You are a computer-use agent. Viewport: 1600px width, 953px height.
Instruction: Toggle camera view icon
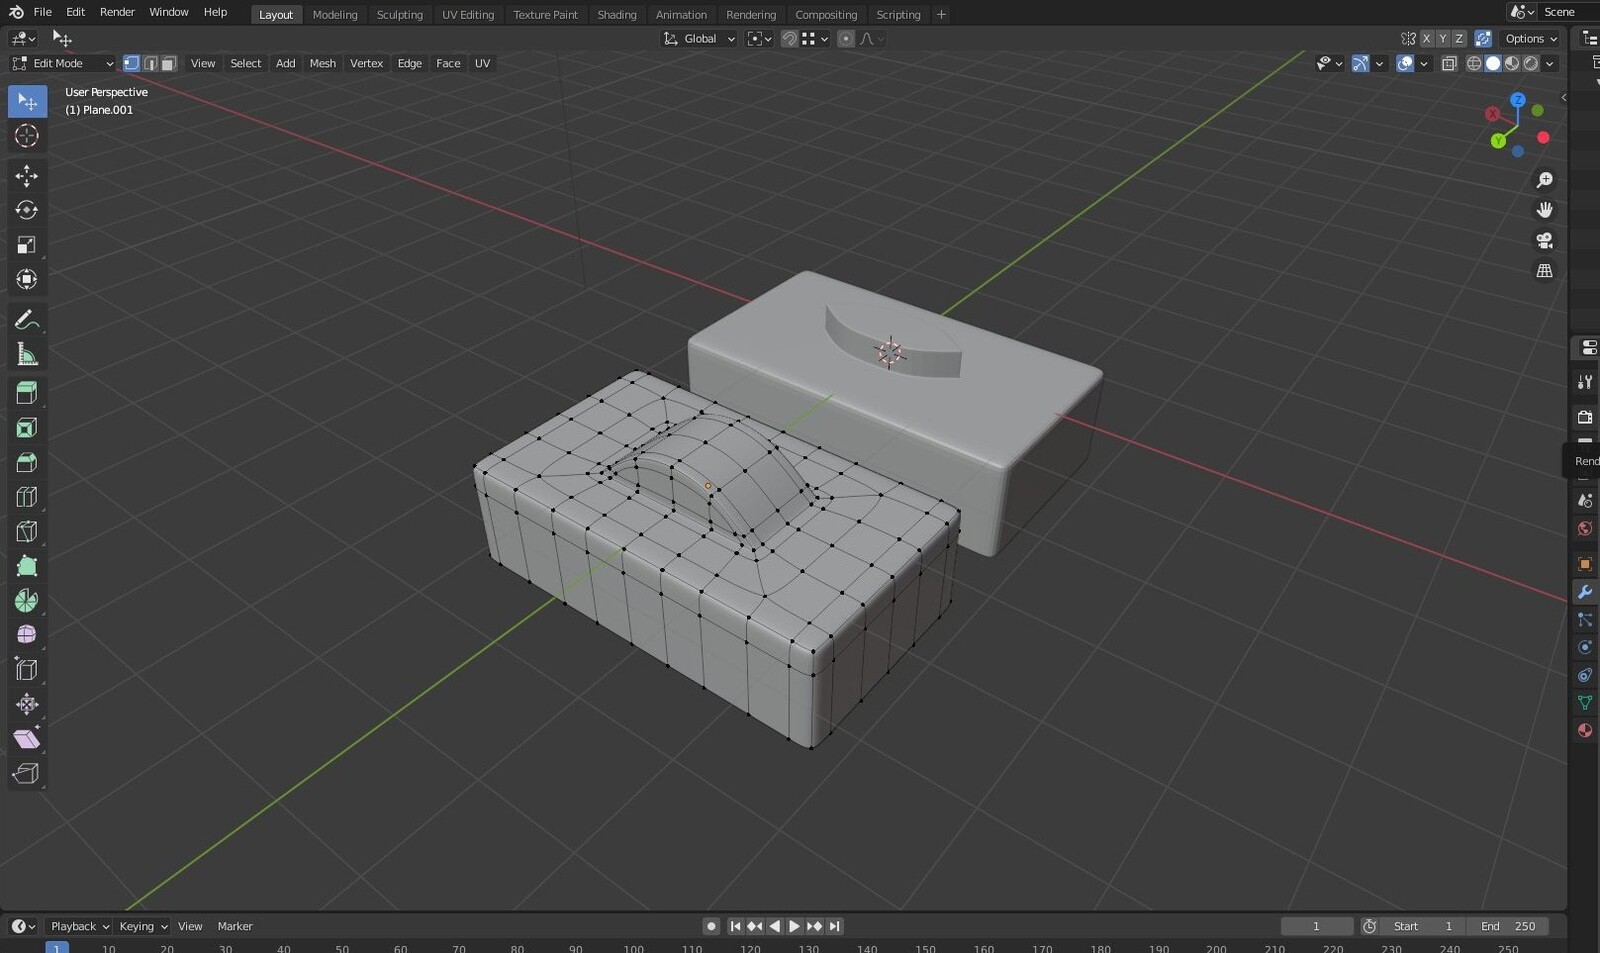click(1545, 240)
